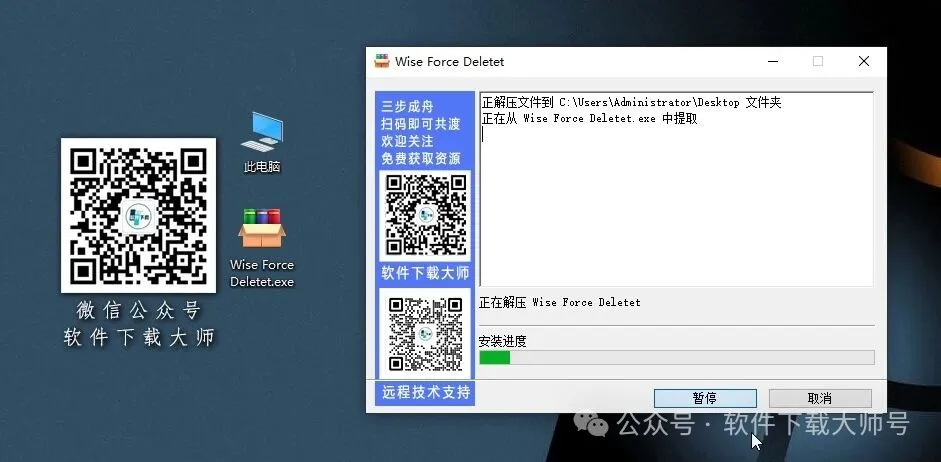Image resolution: width=941 pixels, height=462 pixels.
Task: Click the 扫码即可共渡 sidebar text
Action: tap(421, 124)
